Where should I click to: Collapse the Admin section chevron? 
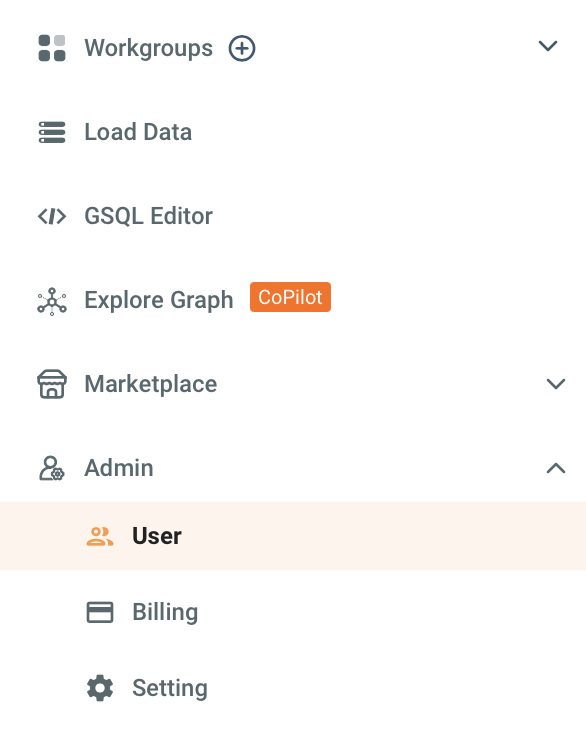pyautogui.click(x=556, y=468)
